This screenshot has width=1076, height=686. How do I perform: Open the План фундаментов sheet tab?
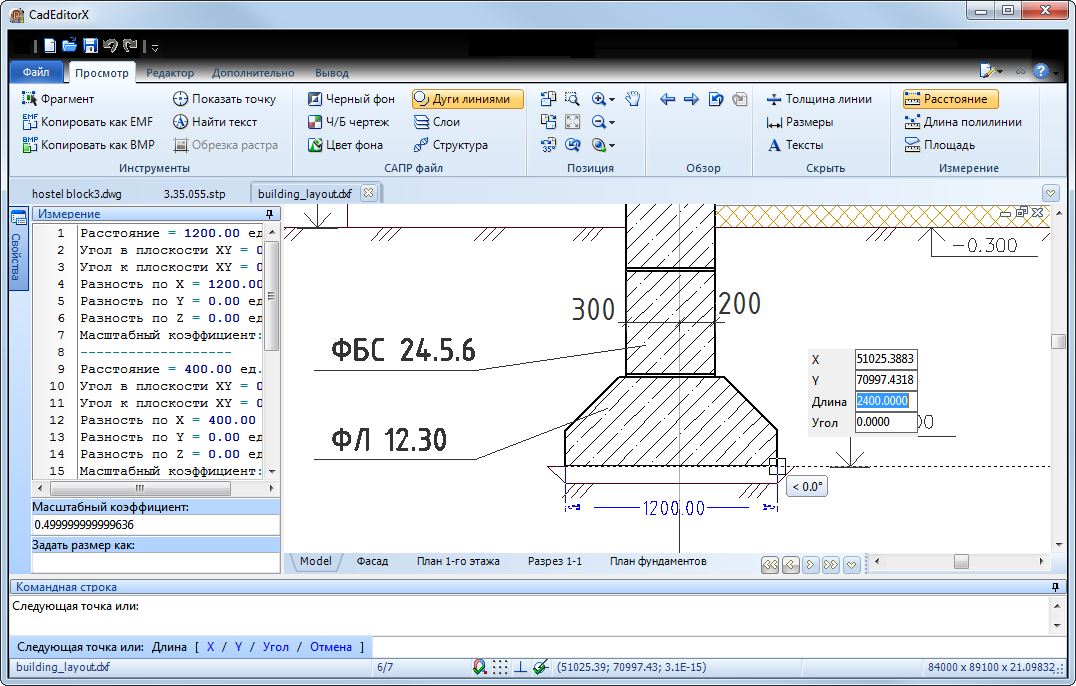[x=656, y=561]
